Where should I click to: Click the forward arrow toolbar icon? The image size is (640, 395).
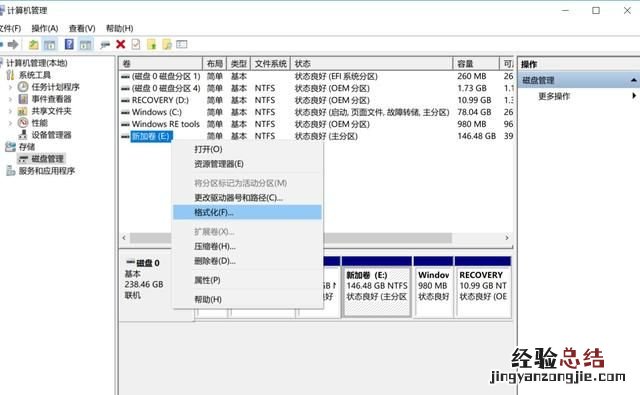coord(13,44)
